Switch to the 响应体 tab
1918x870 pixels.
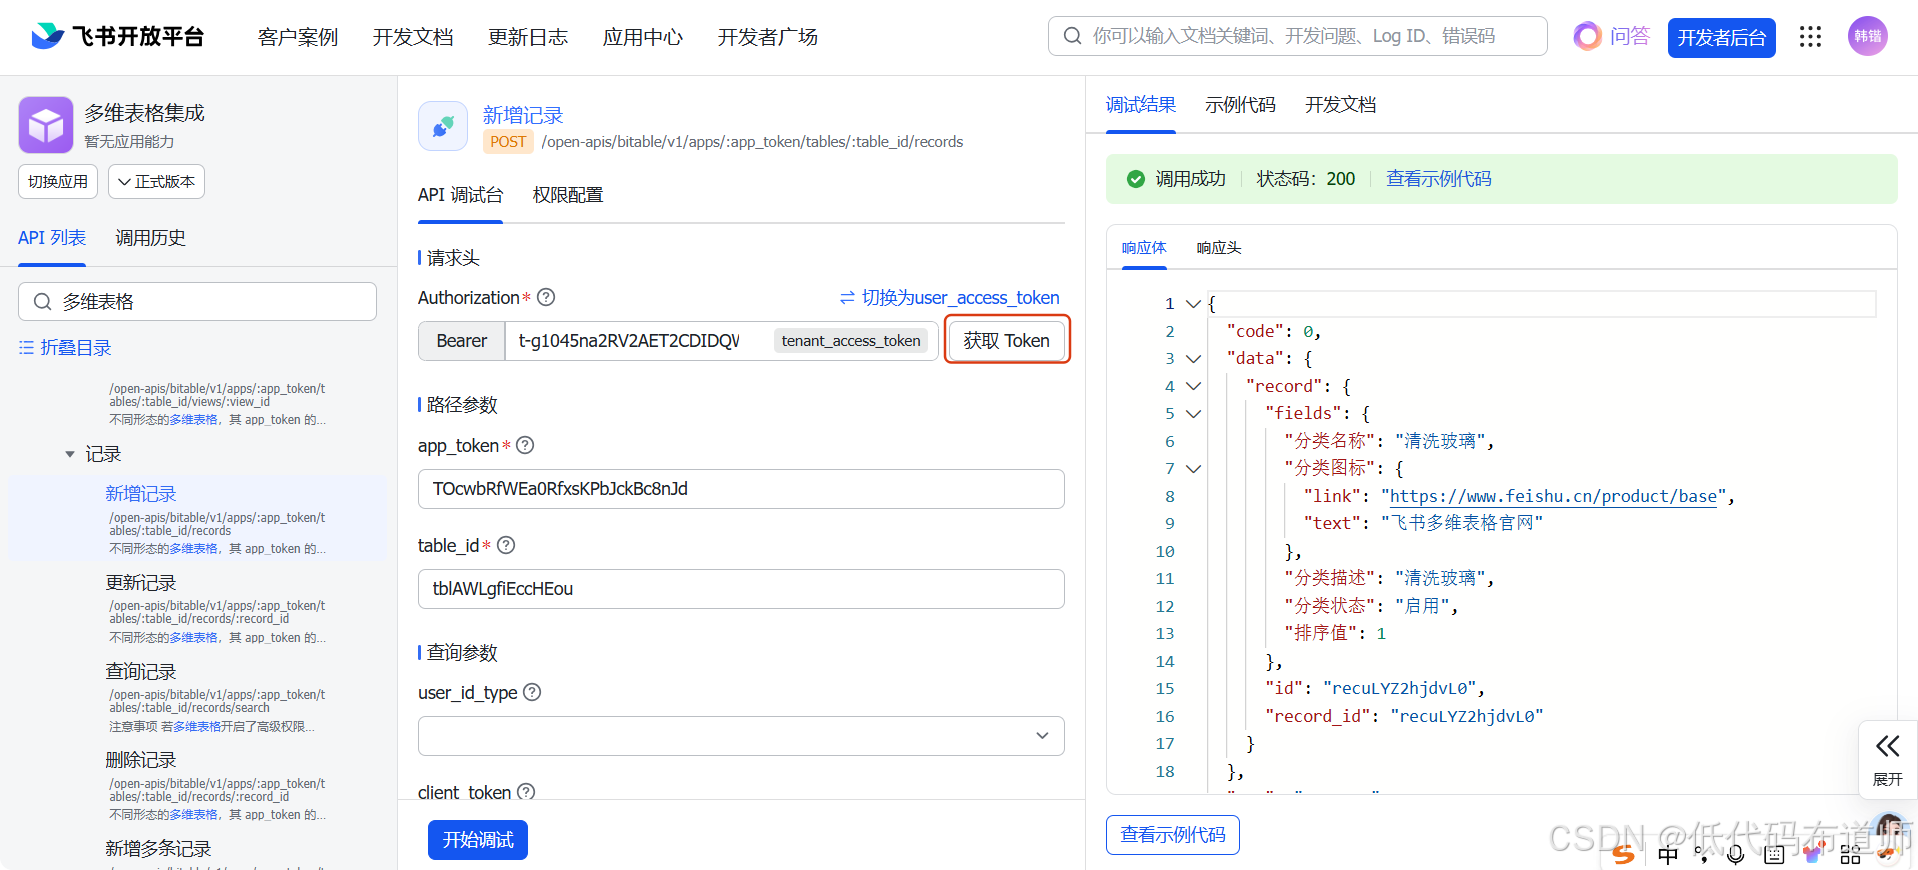coord(1144,248)
